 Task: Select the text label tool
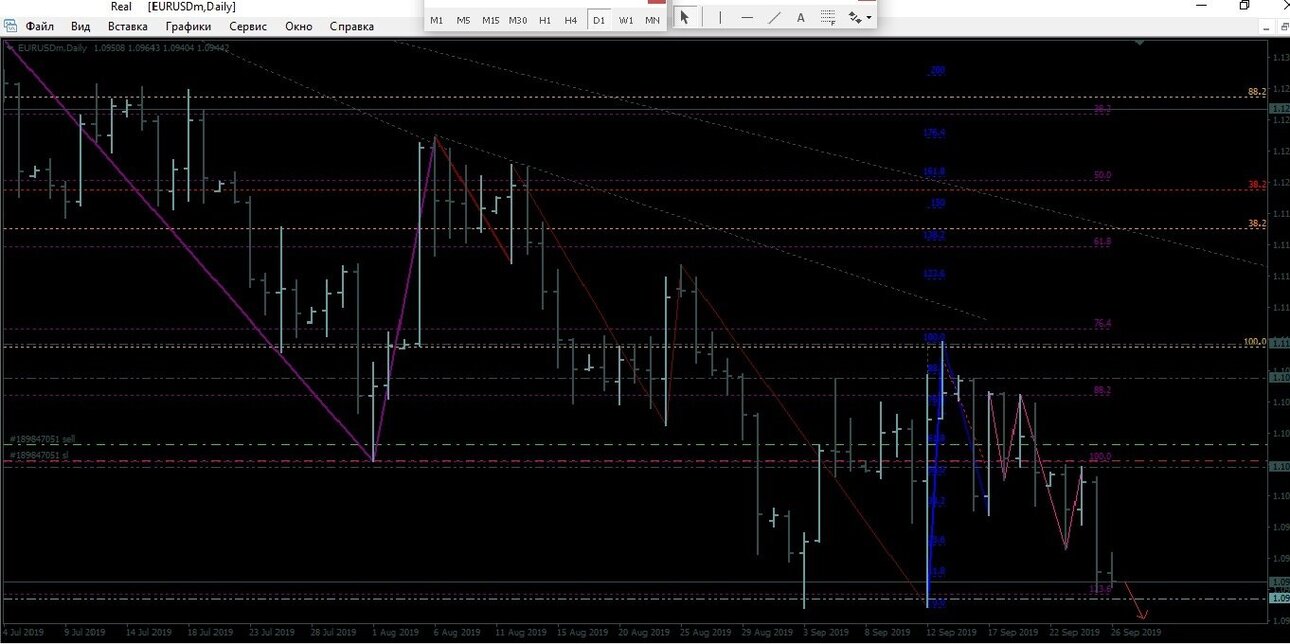point(801,18)
